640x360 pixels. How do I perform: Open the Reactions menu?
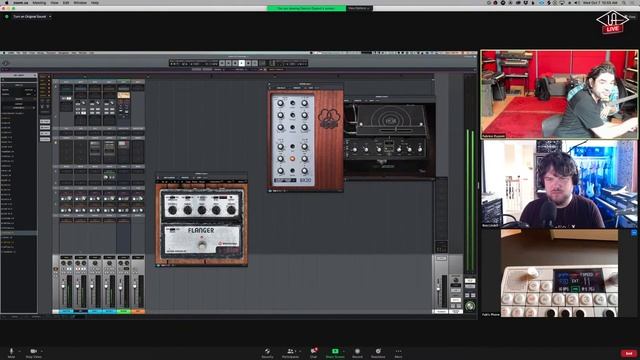pyautogui.click(x=378, y=353)
